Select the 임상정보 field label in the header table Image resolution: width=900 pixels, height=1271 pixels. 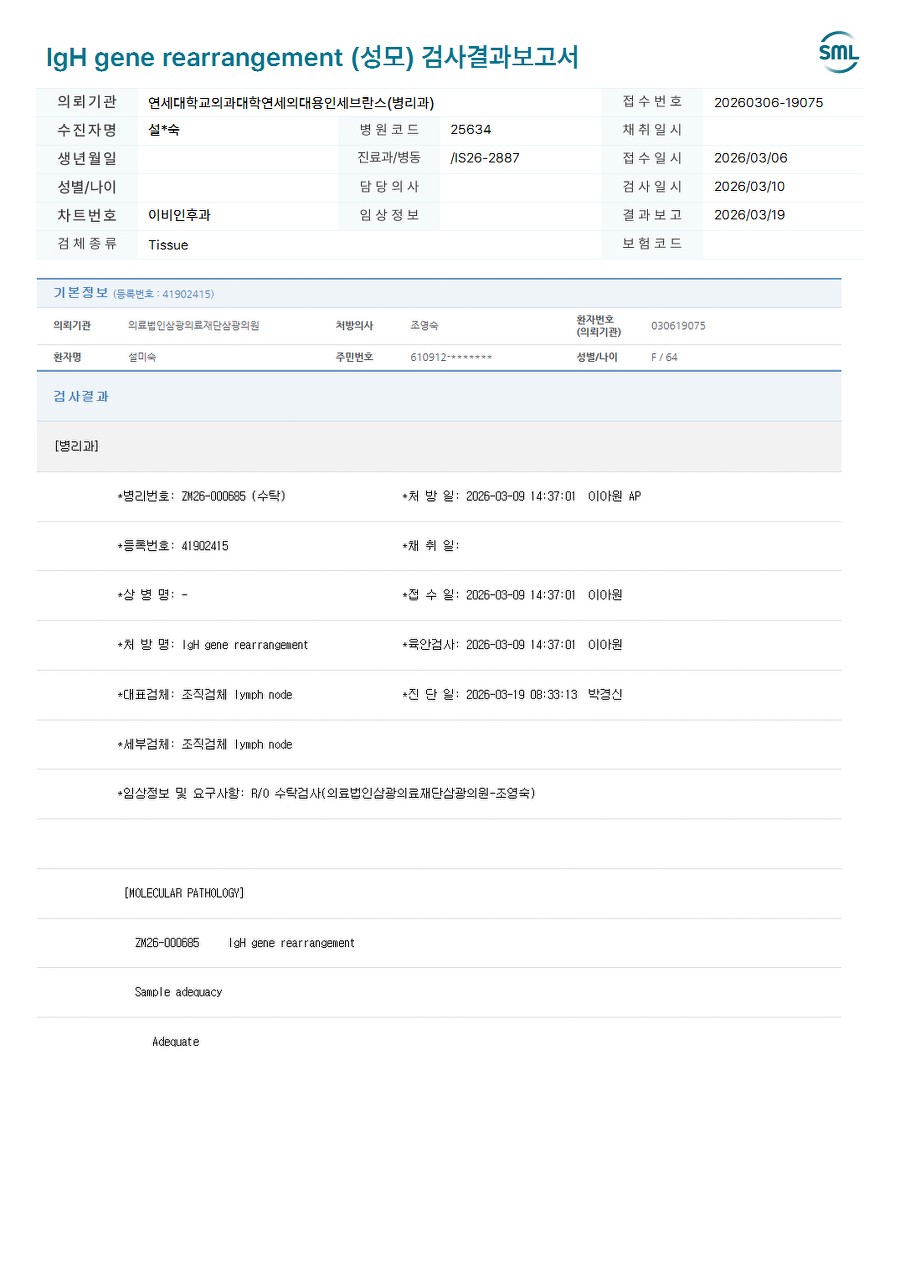pyautogui.click(x=389, y=215)
